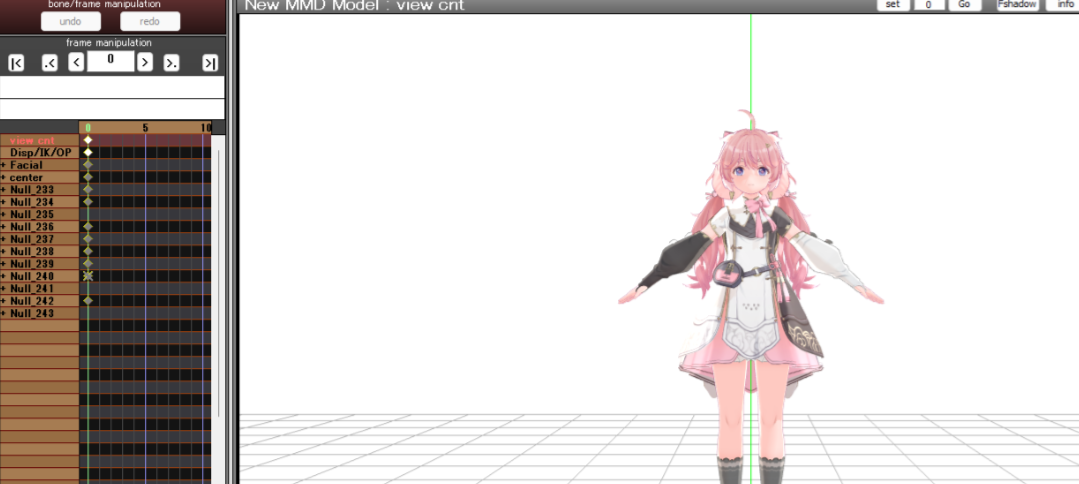Click the undo button
The image size is (1079, 484).
(71, 21)
